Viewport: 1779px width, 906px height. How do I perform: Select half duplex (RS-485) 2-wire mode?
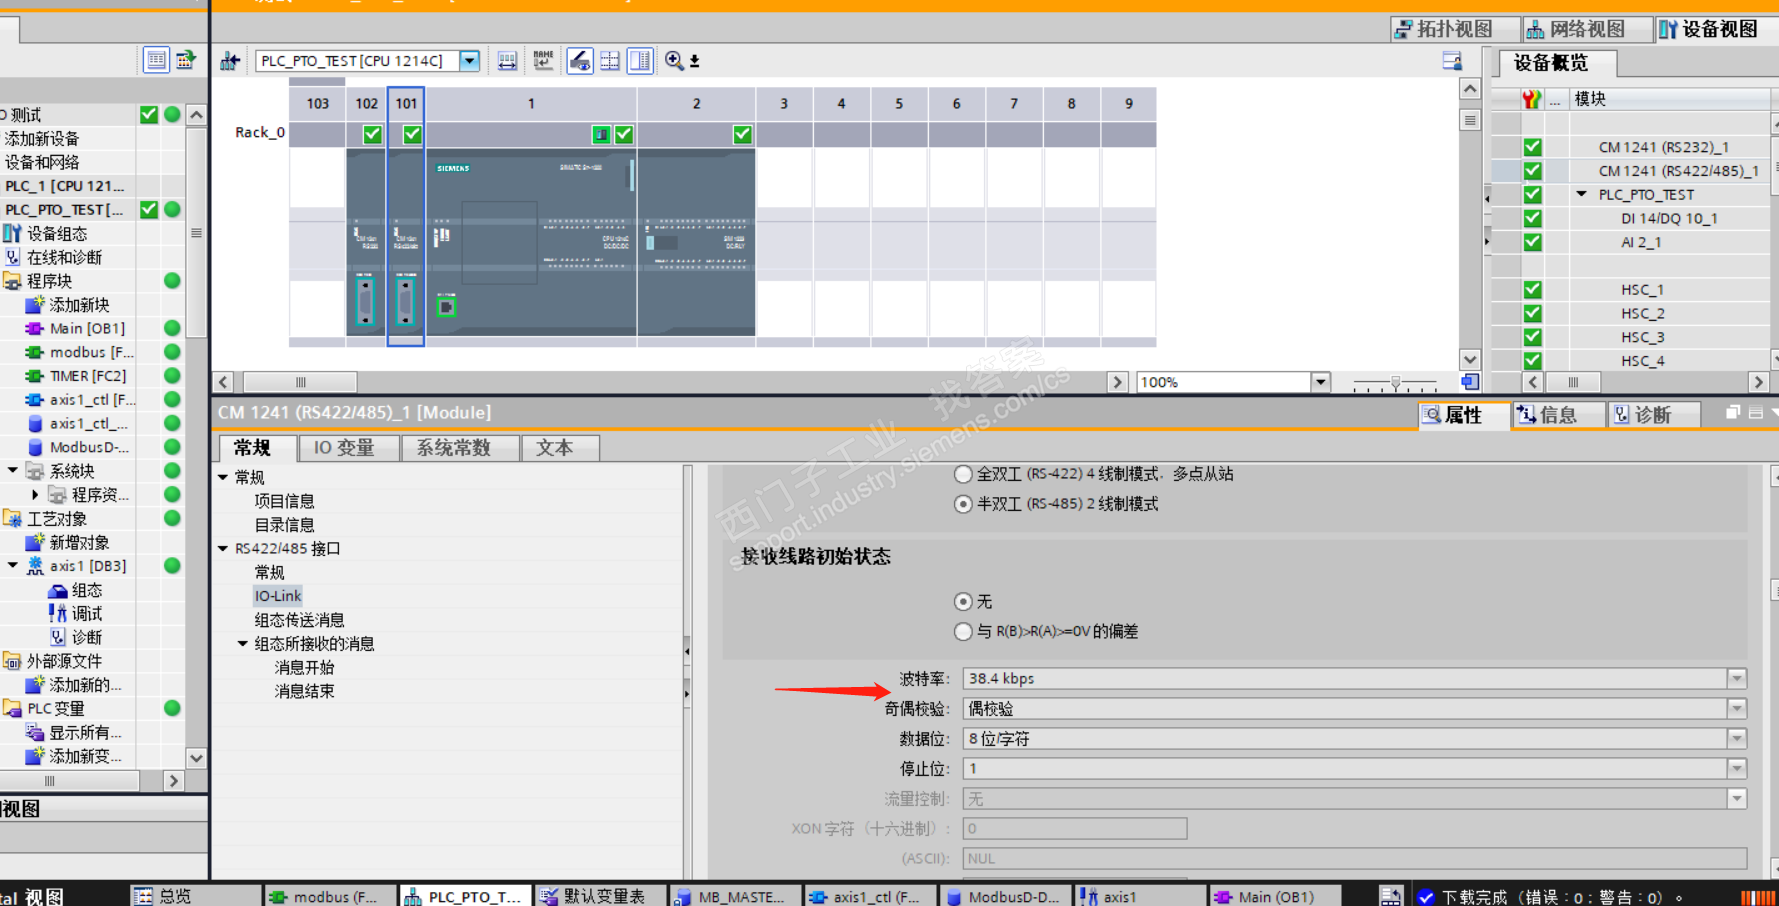click(x=963, y=504)
